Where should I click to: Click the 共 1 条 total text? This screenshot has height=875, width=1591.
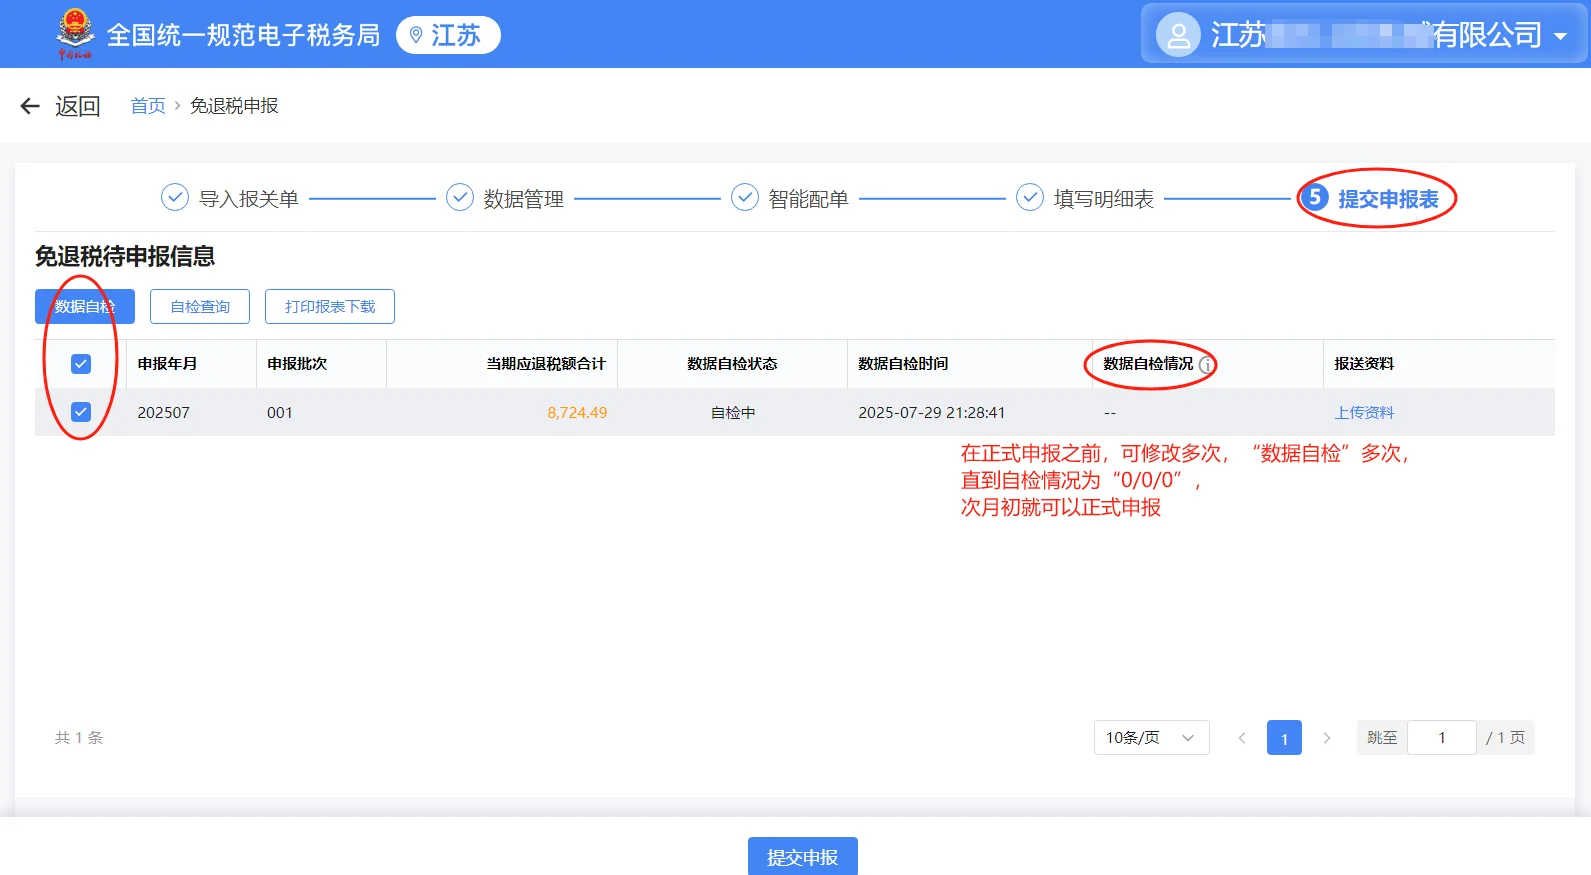coord(79,738)
